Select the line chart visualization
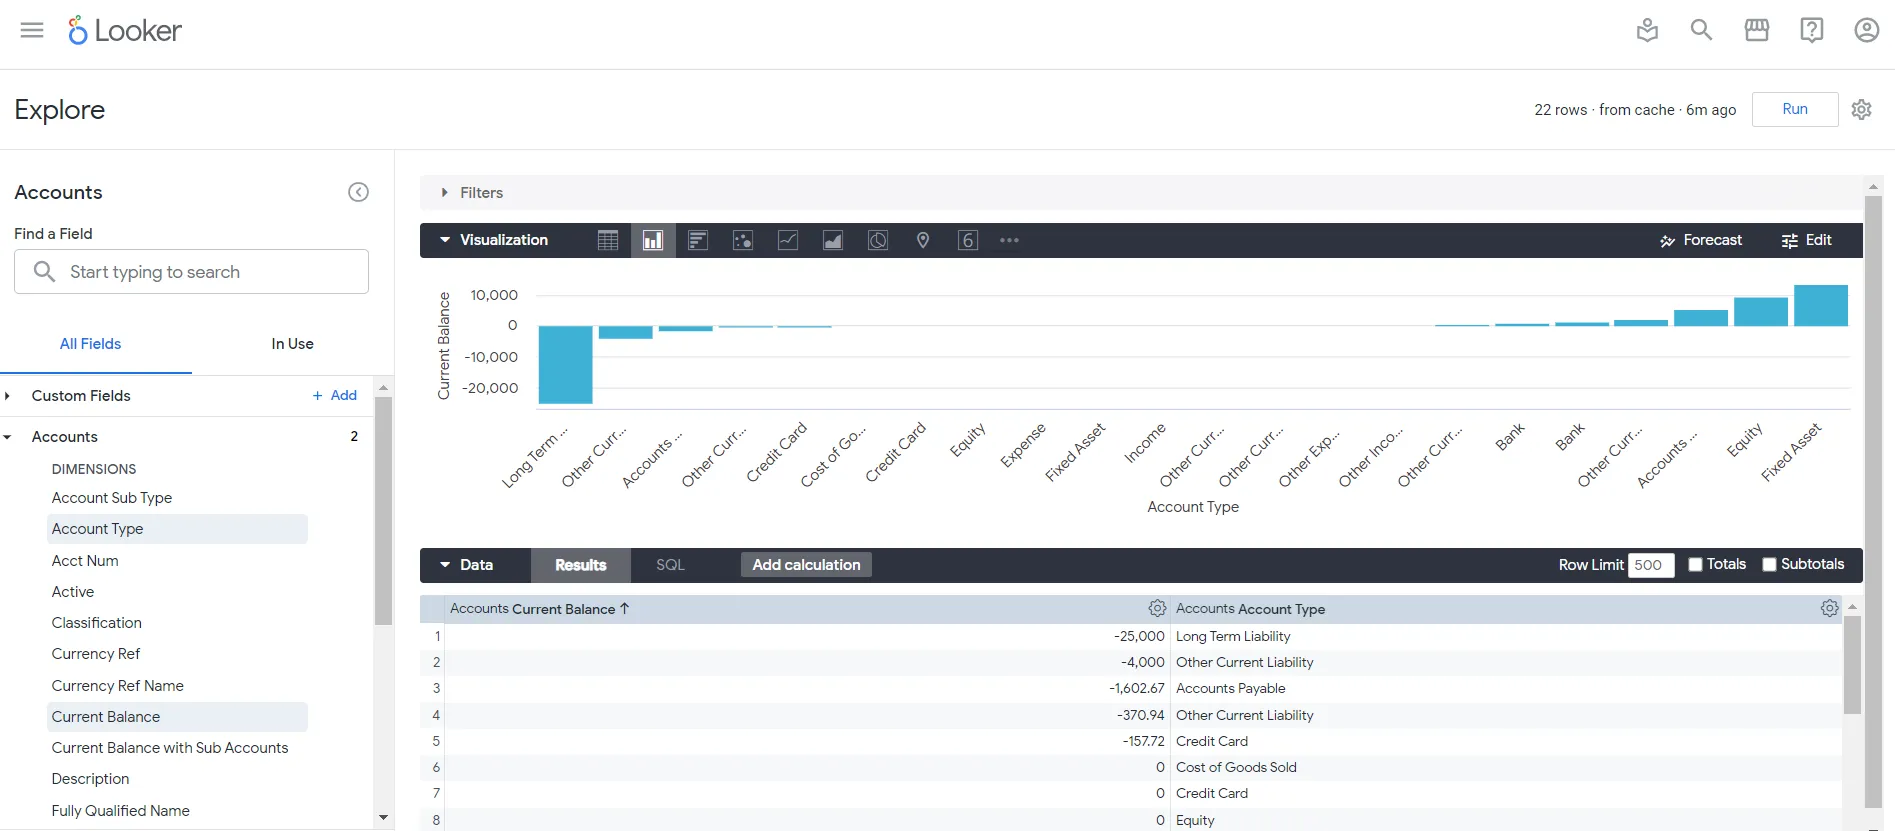This screenshot has width=1895, height=831. coord(788,240)
